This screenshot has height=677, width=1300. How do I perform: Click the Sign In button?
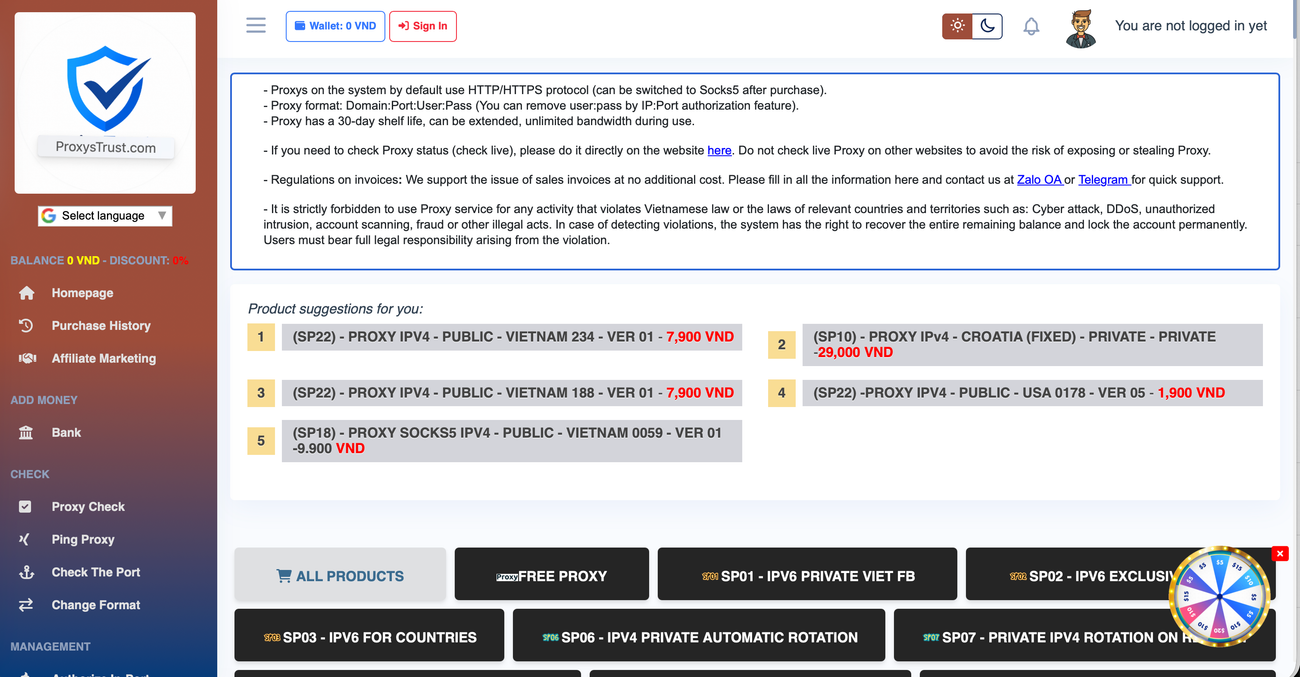[x=423, y=26]
